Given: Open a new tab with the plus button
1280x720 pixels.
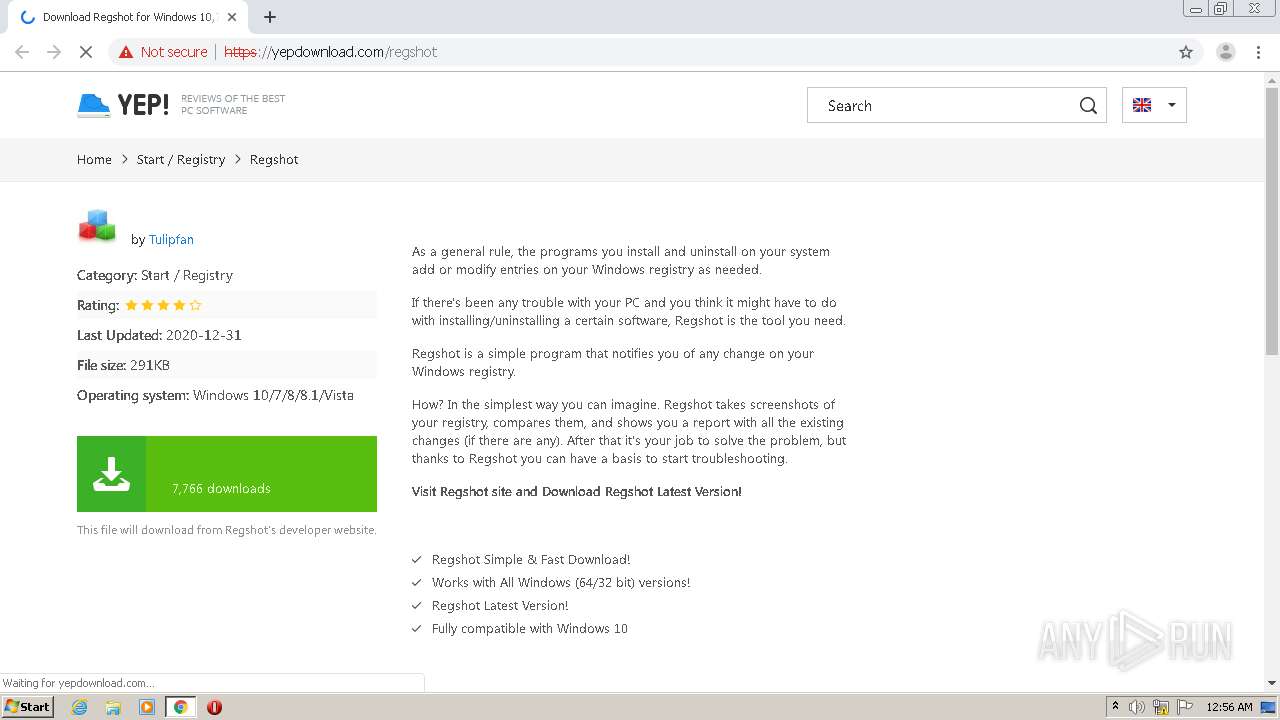Looking at the screenshot, I should (270, 17).
